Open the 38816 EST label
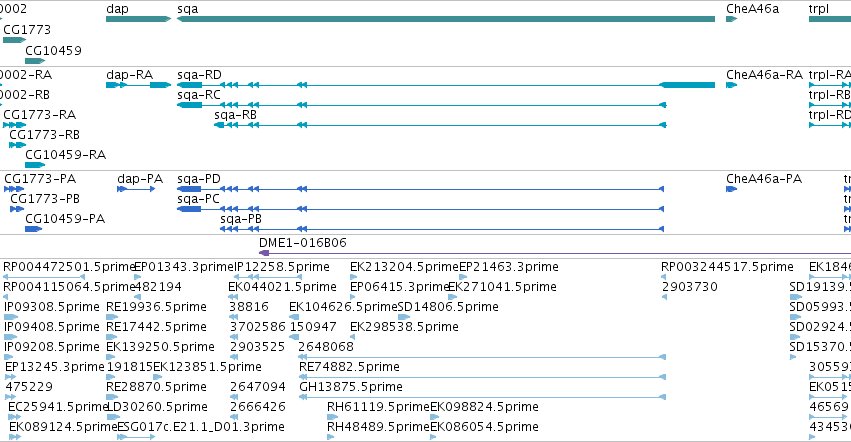The width and height of the screenshot is (851, 442). click(x=249, y=307)
